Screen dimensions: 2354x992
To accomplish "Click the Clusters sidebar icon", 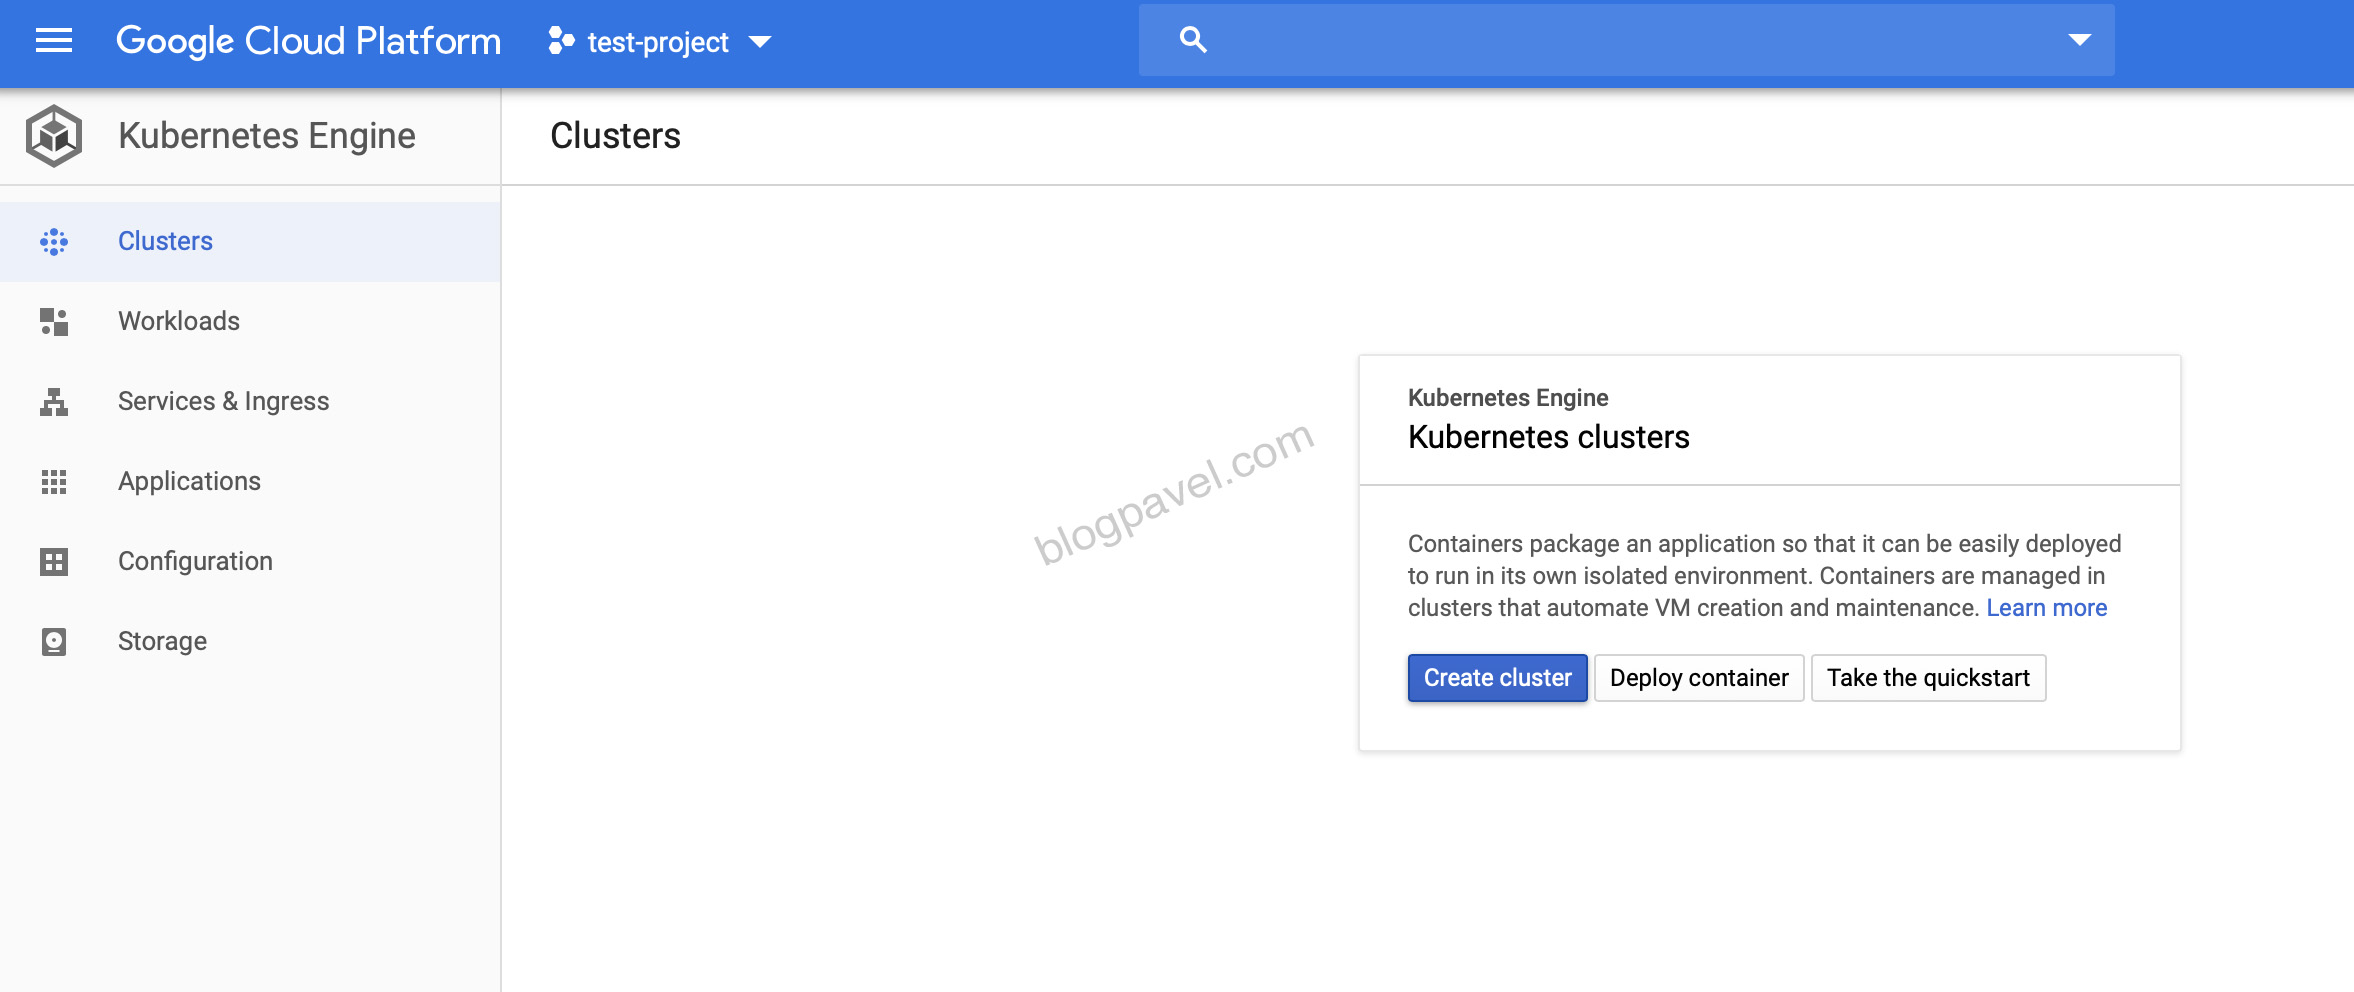I will 54,241.
